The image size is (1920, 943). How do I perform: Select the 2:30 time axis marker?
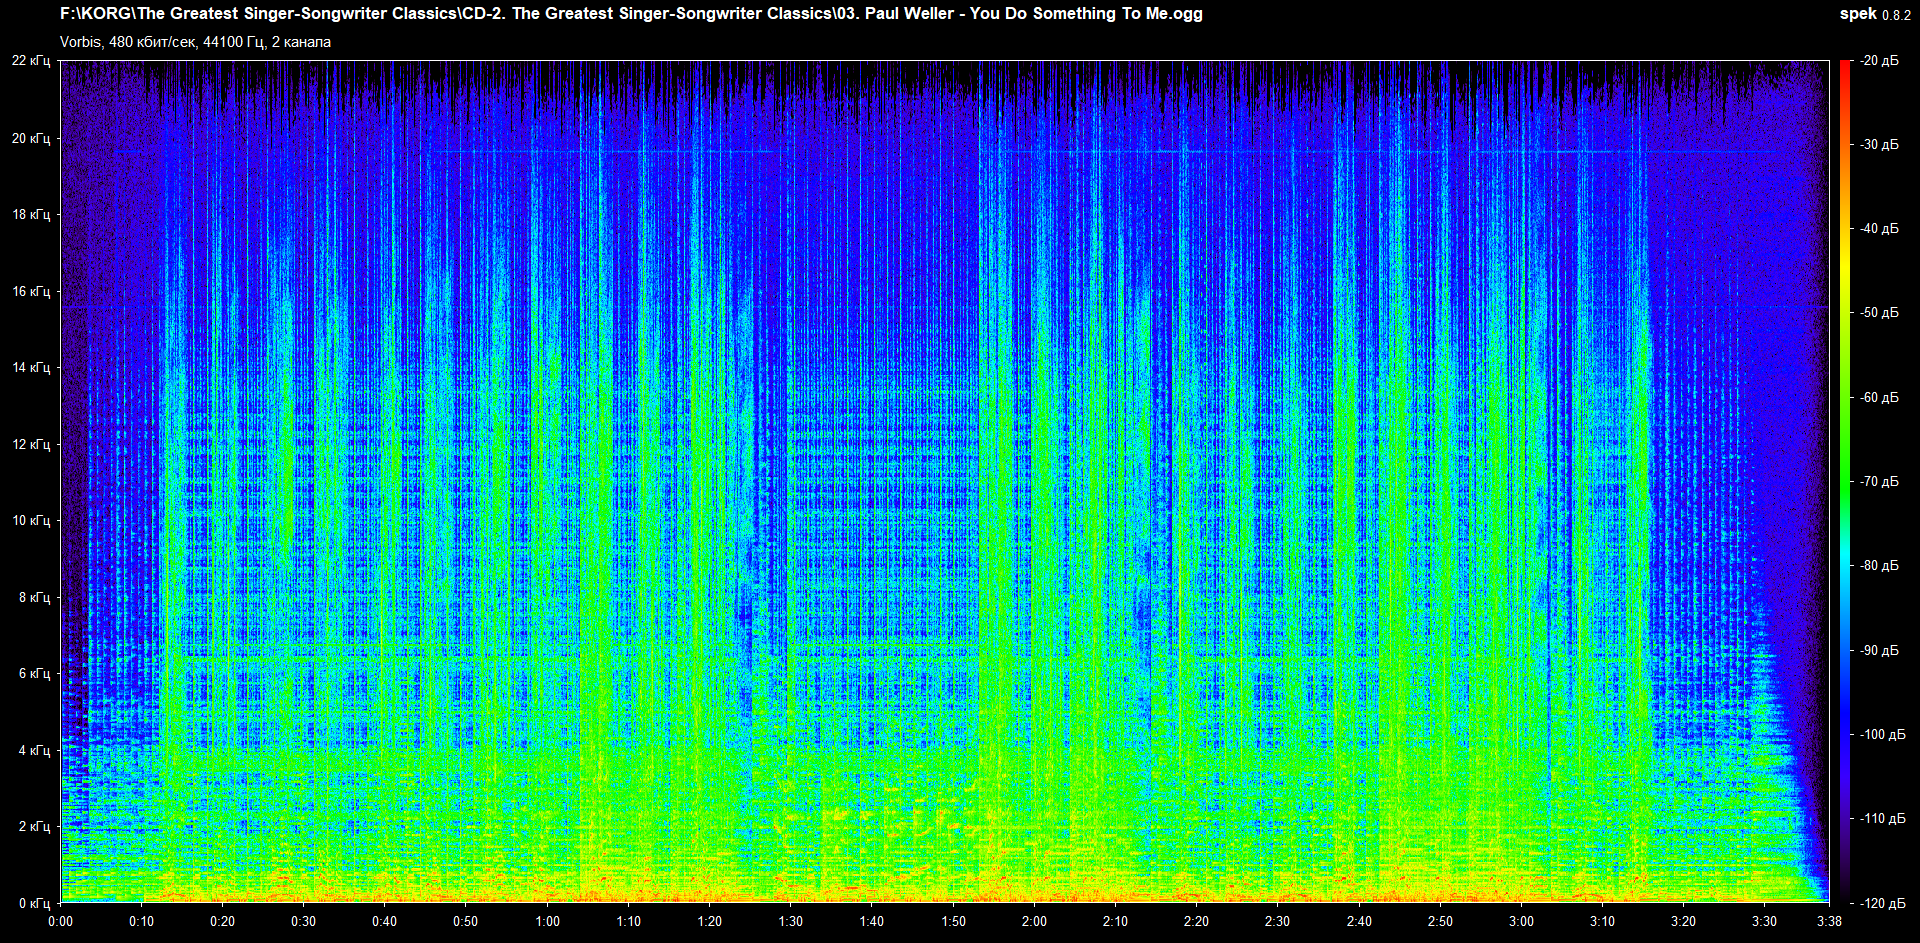point(1277,921)
